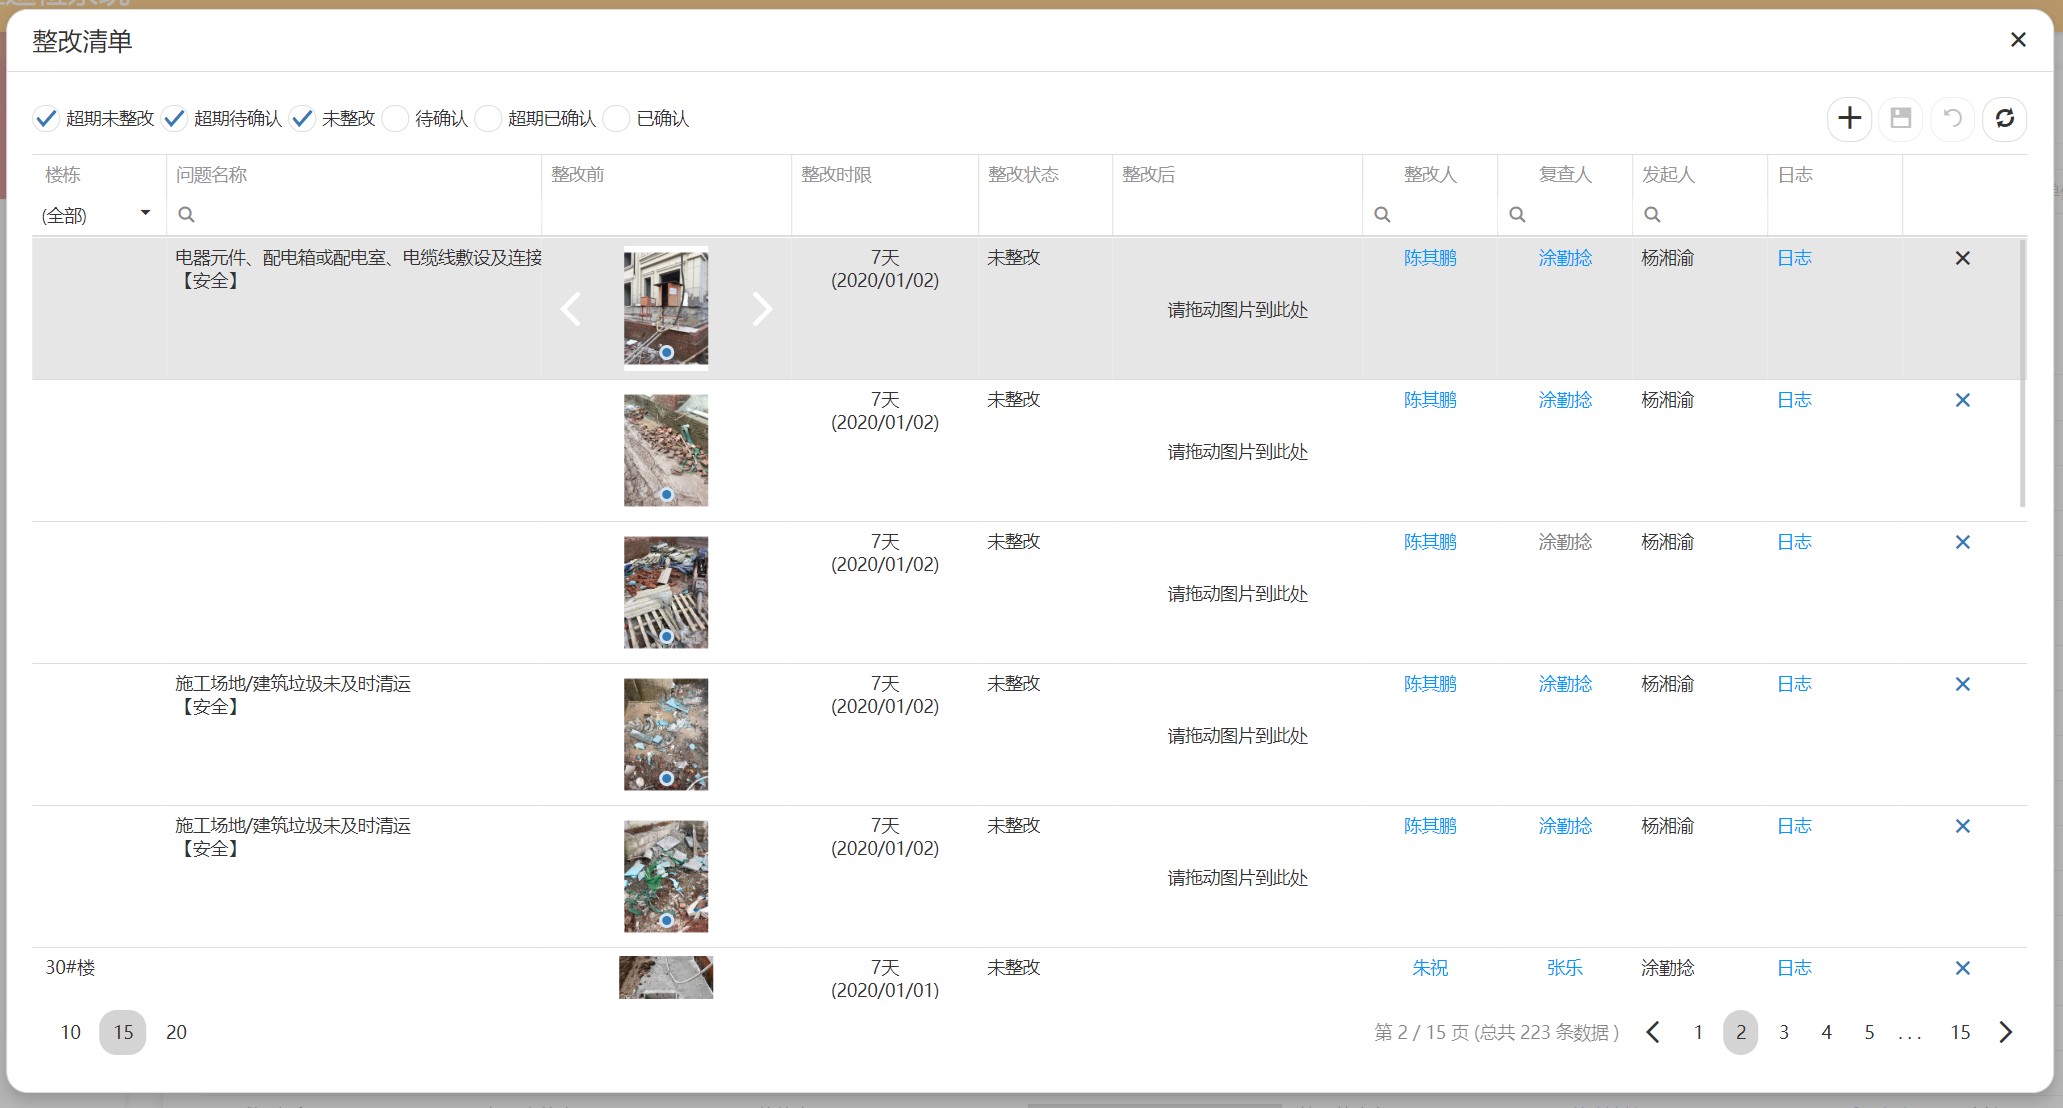2063x1108 pixels.
Task: Set page size to 10 rows
Action: pyautogui.click(x=70, y=1032)
